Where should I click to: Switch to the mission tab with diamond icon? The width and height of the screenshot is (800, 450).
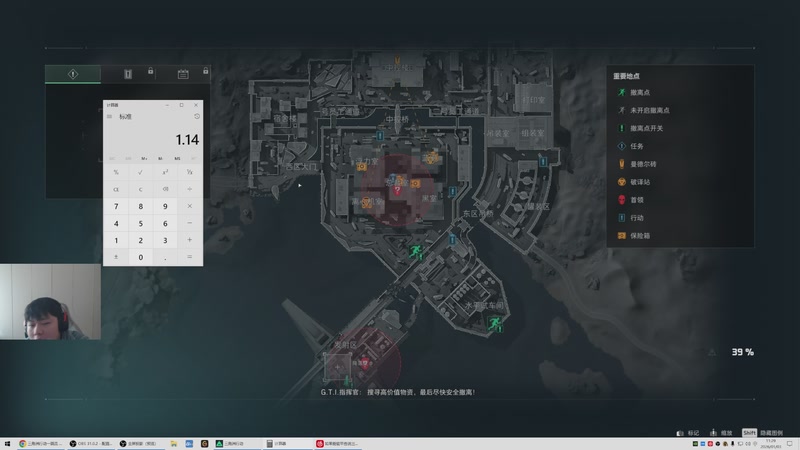point(73,74)
